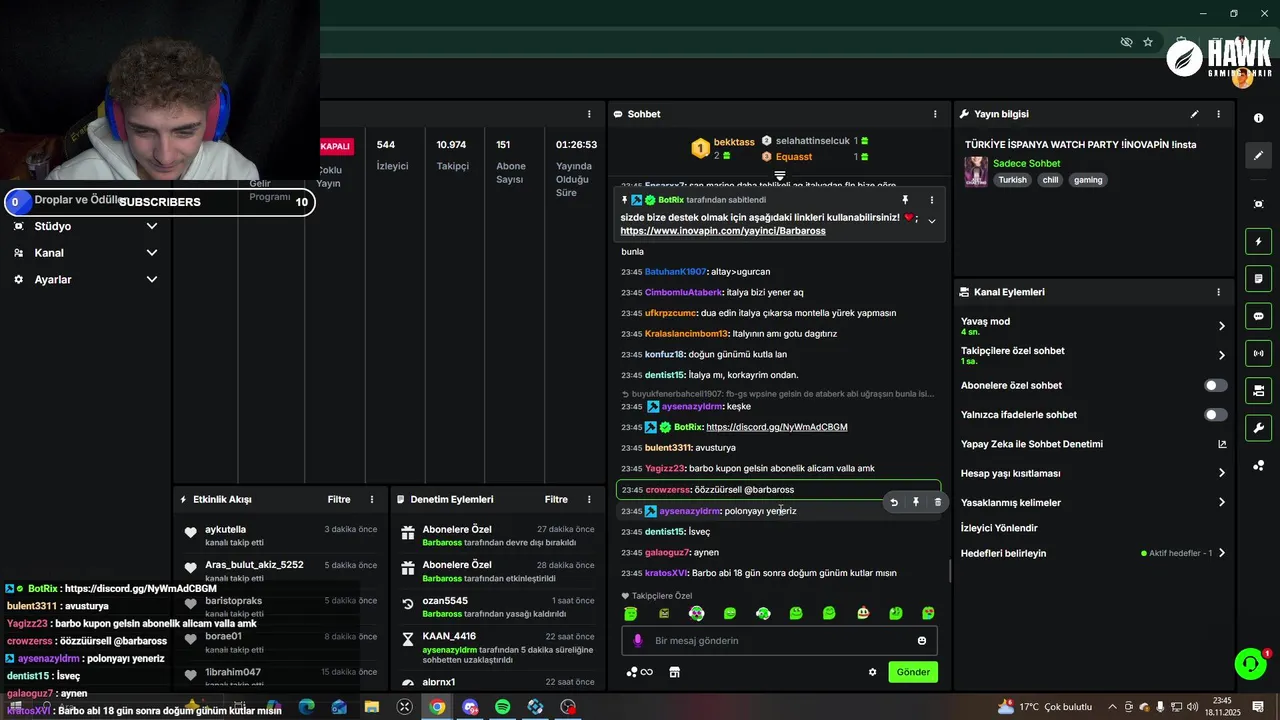
Task: Click the info icon in right sidebar
Action: point(1258,118)
